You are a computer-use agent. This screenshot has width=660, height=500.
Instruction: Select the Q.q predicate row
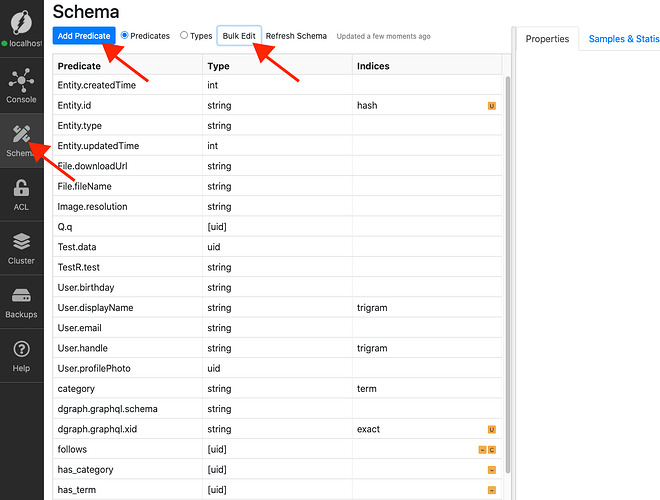pos(277,226)
